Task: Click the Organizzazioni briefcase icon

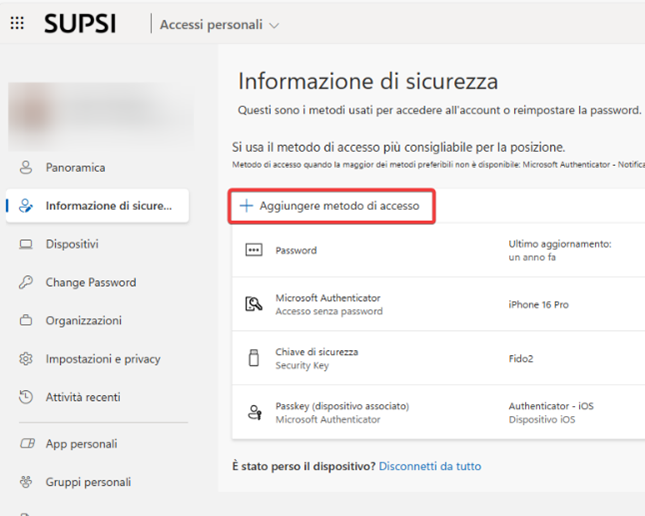Action: coord(26,321)
